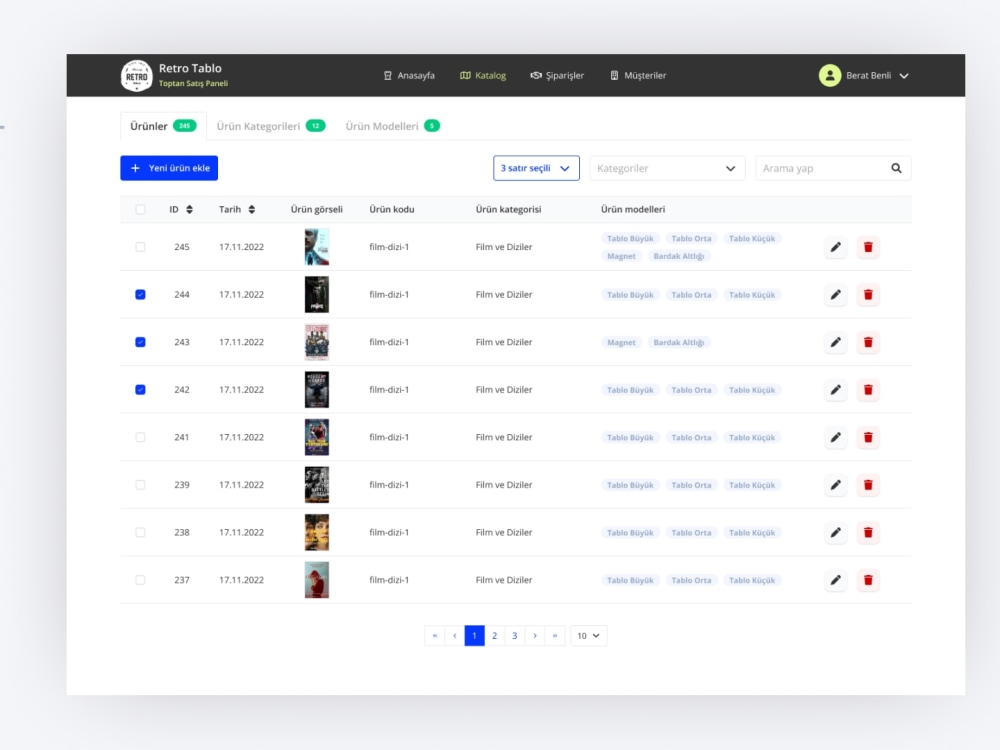The width and height of the screenshot is (1000, 750).
Task: Open the page size 10 dropdown
Action: click(x=589, y=636)
